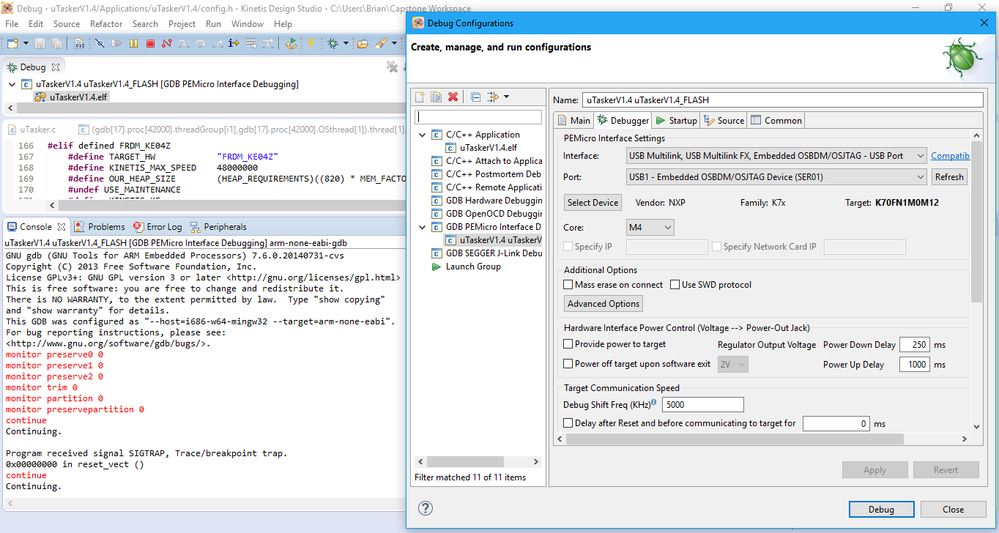Click Duplicate launch configuration icon
This screenshot has width=999, height=533.
click(x=436, y=97)
